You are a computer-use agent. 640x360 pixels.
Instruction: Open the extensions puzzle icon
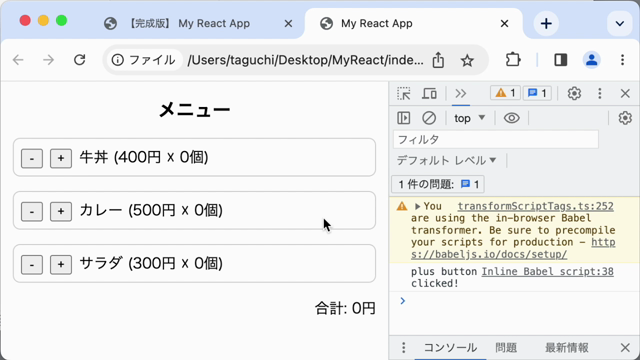click(513, 60)
